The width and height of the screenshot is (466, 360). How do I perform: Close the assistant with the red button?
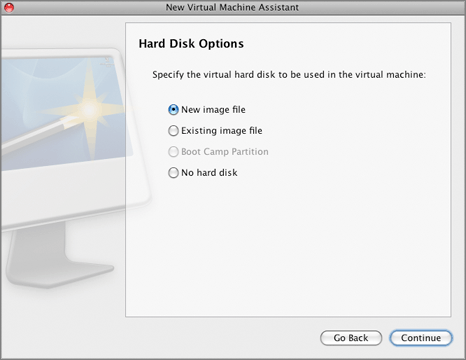click(9, 7)
